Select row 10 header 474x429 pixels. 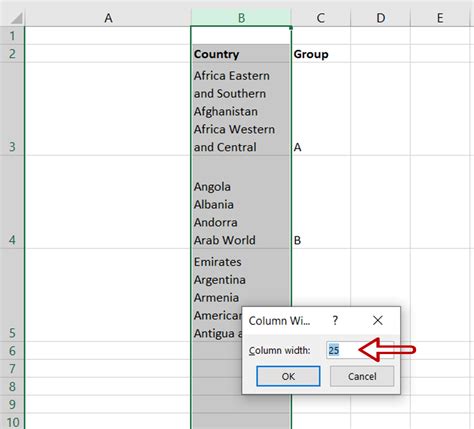click(x=12, y=421)
